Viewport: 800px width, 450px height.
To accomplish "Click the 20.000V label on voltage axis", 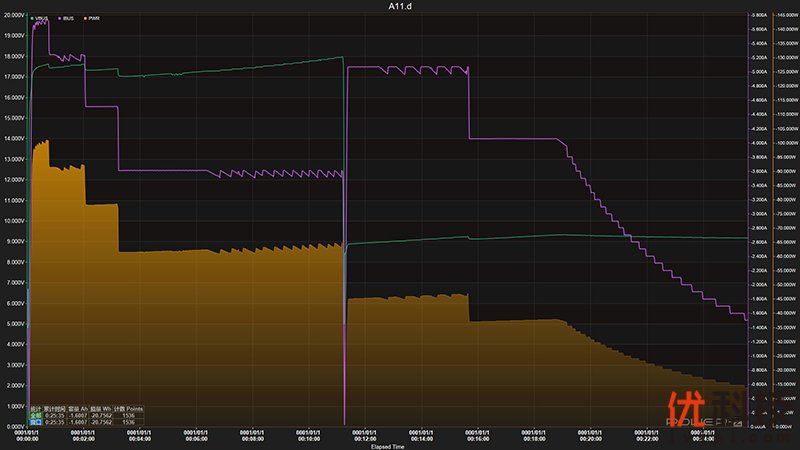I will click(13, 15).
